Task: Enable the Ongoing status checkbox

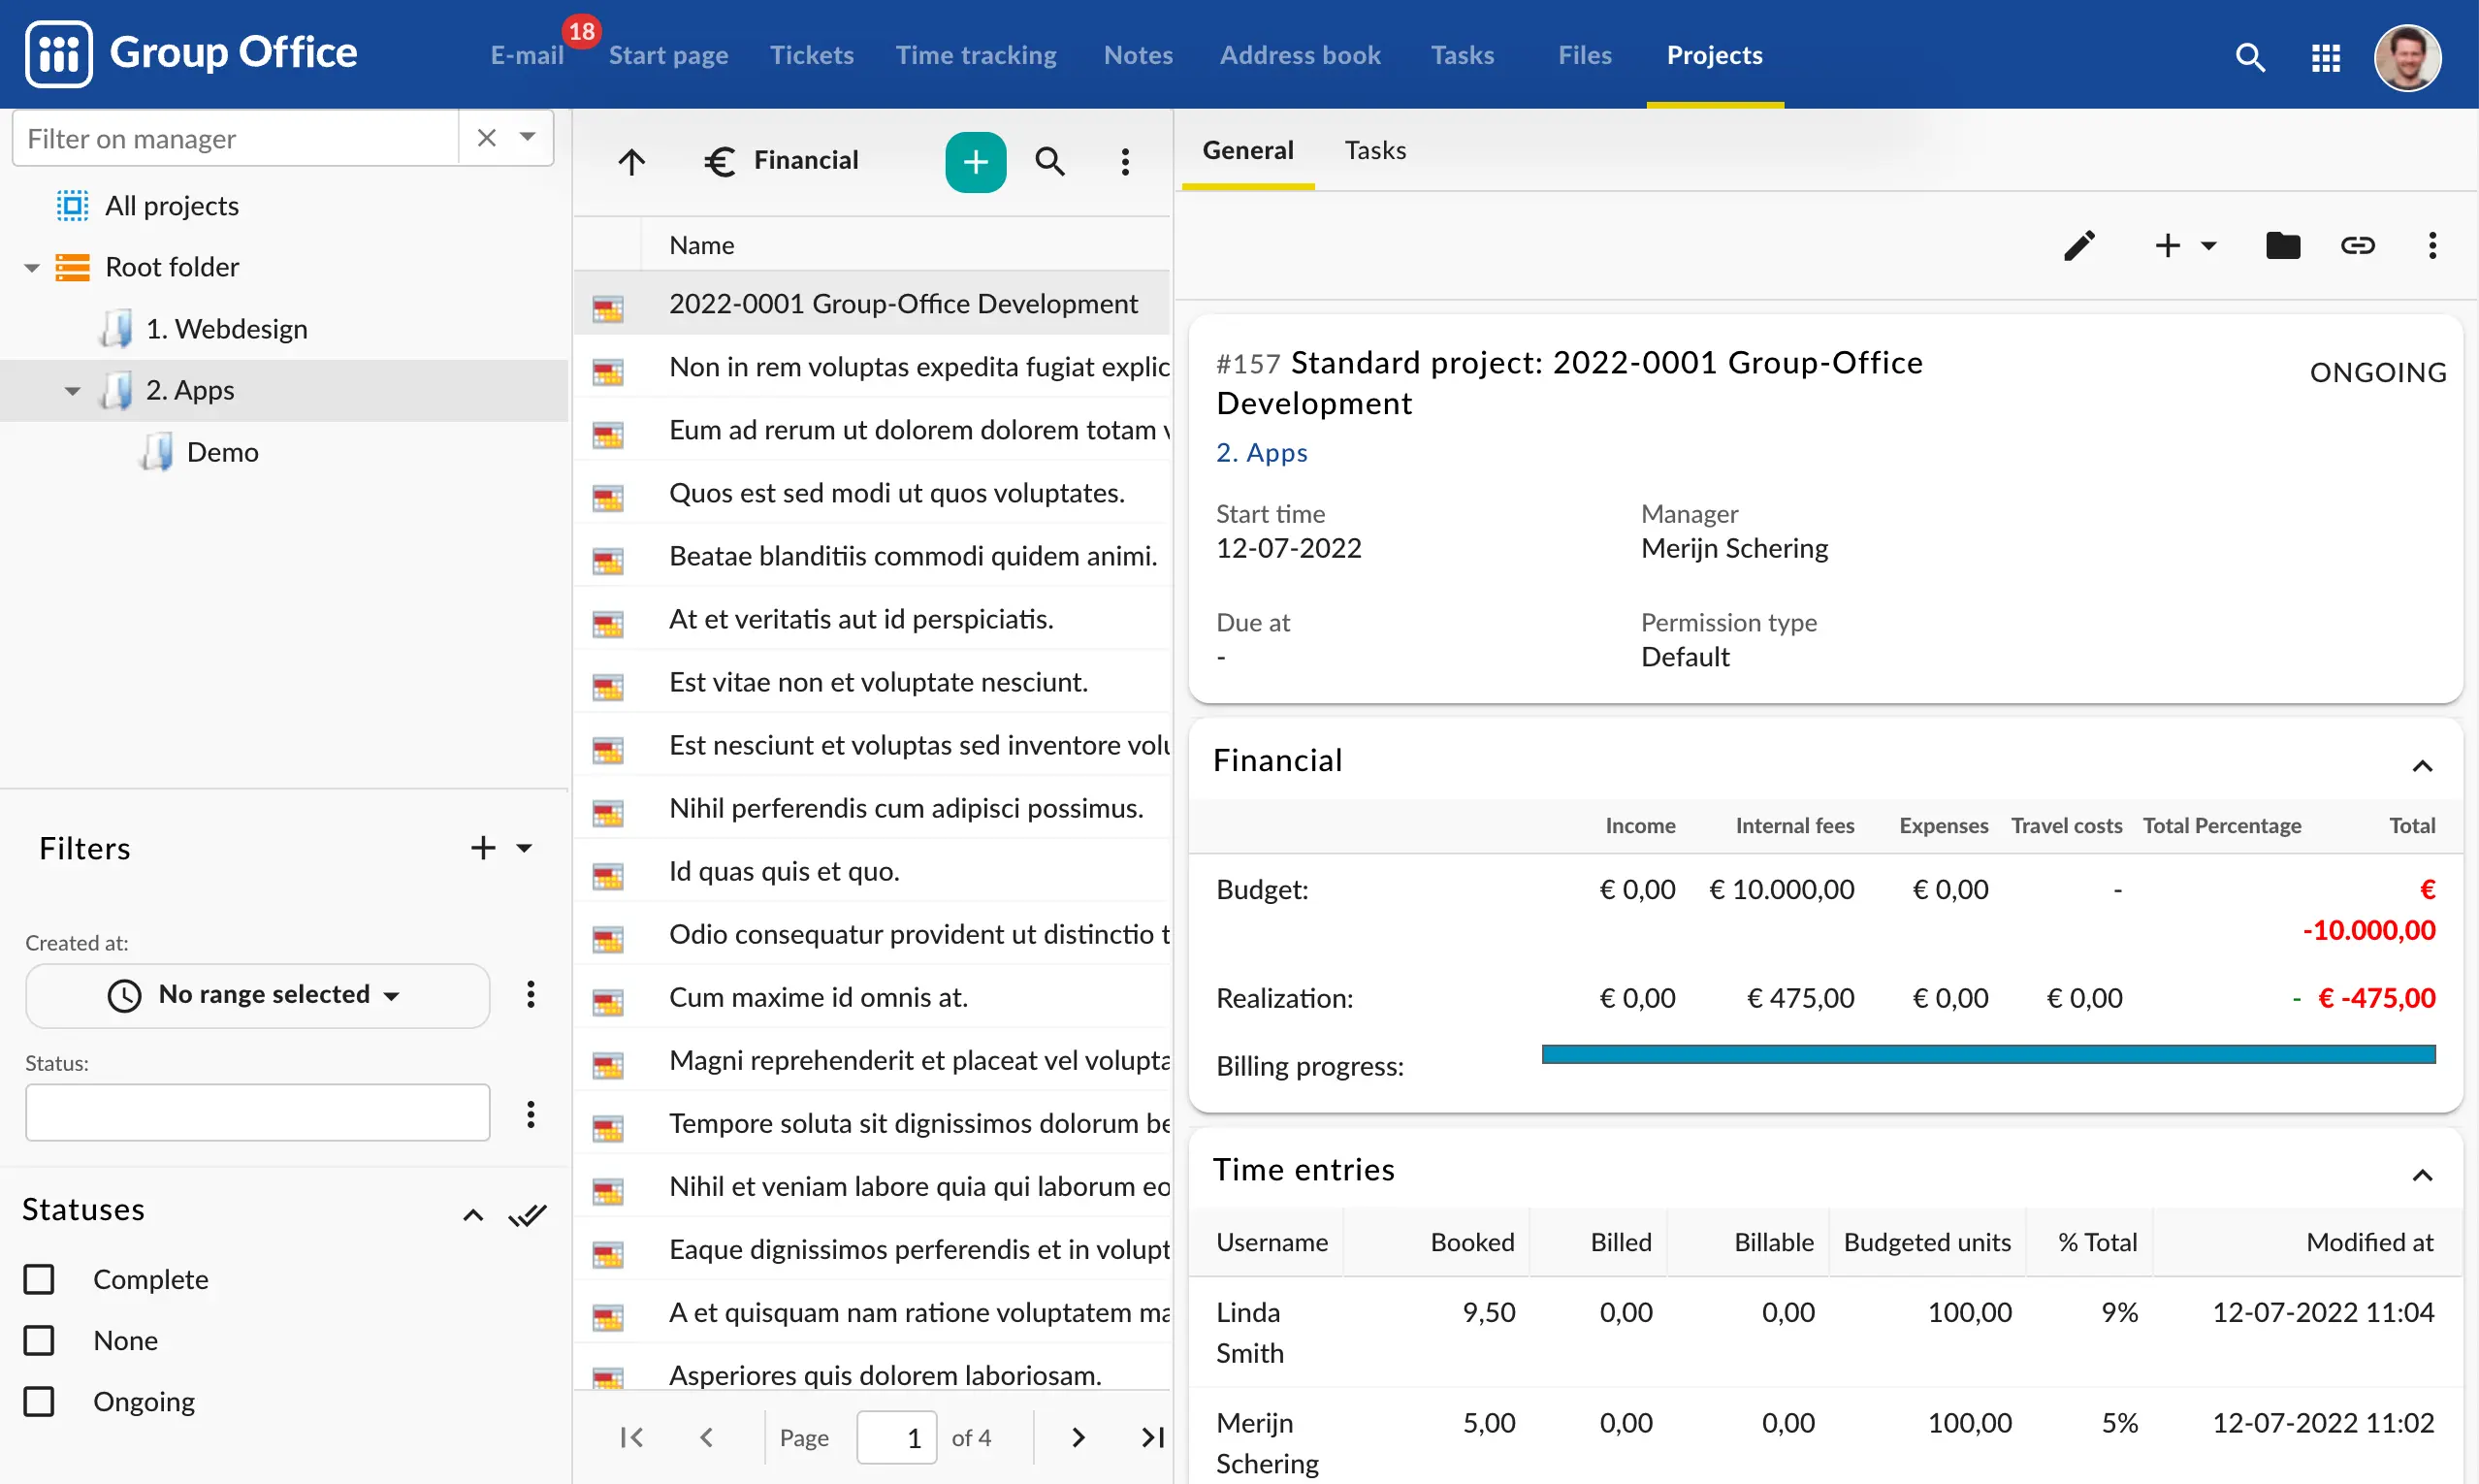Action: pos(39,1402)
